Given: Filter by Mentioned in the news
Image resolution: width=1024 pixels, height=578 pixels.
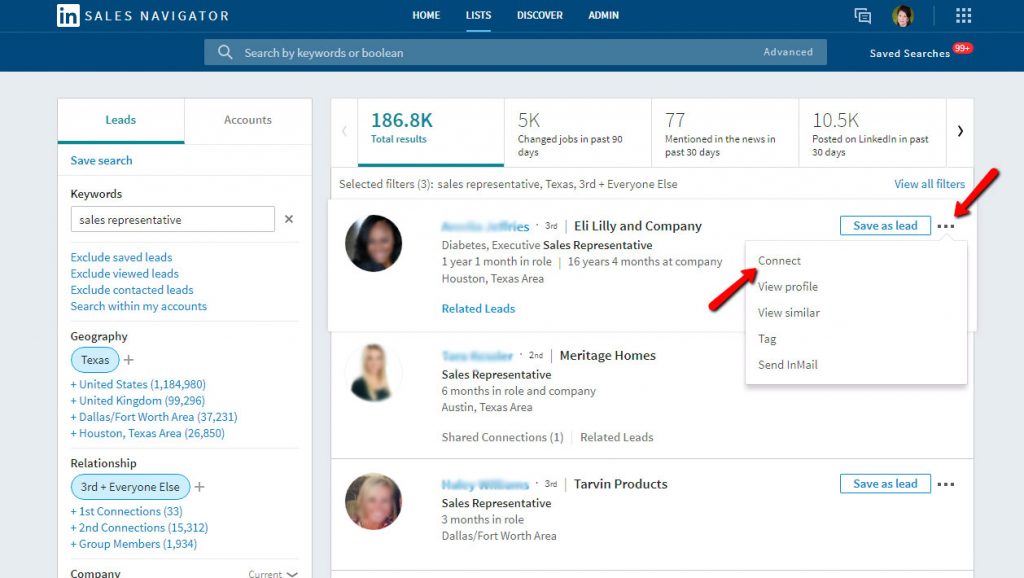Looking at the screenshot, I should coord(725,134).
